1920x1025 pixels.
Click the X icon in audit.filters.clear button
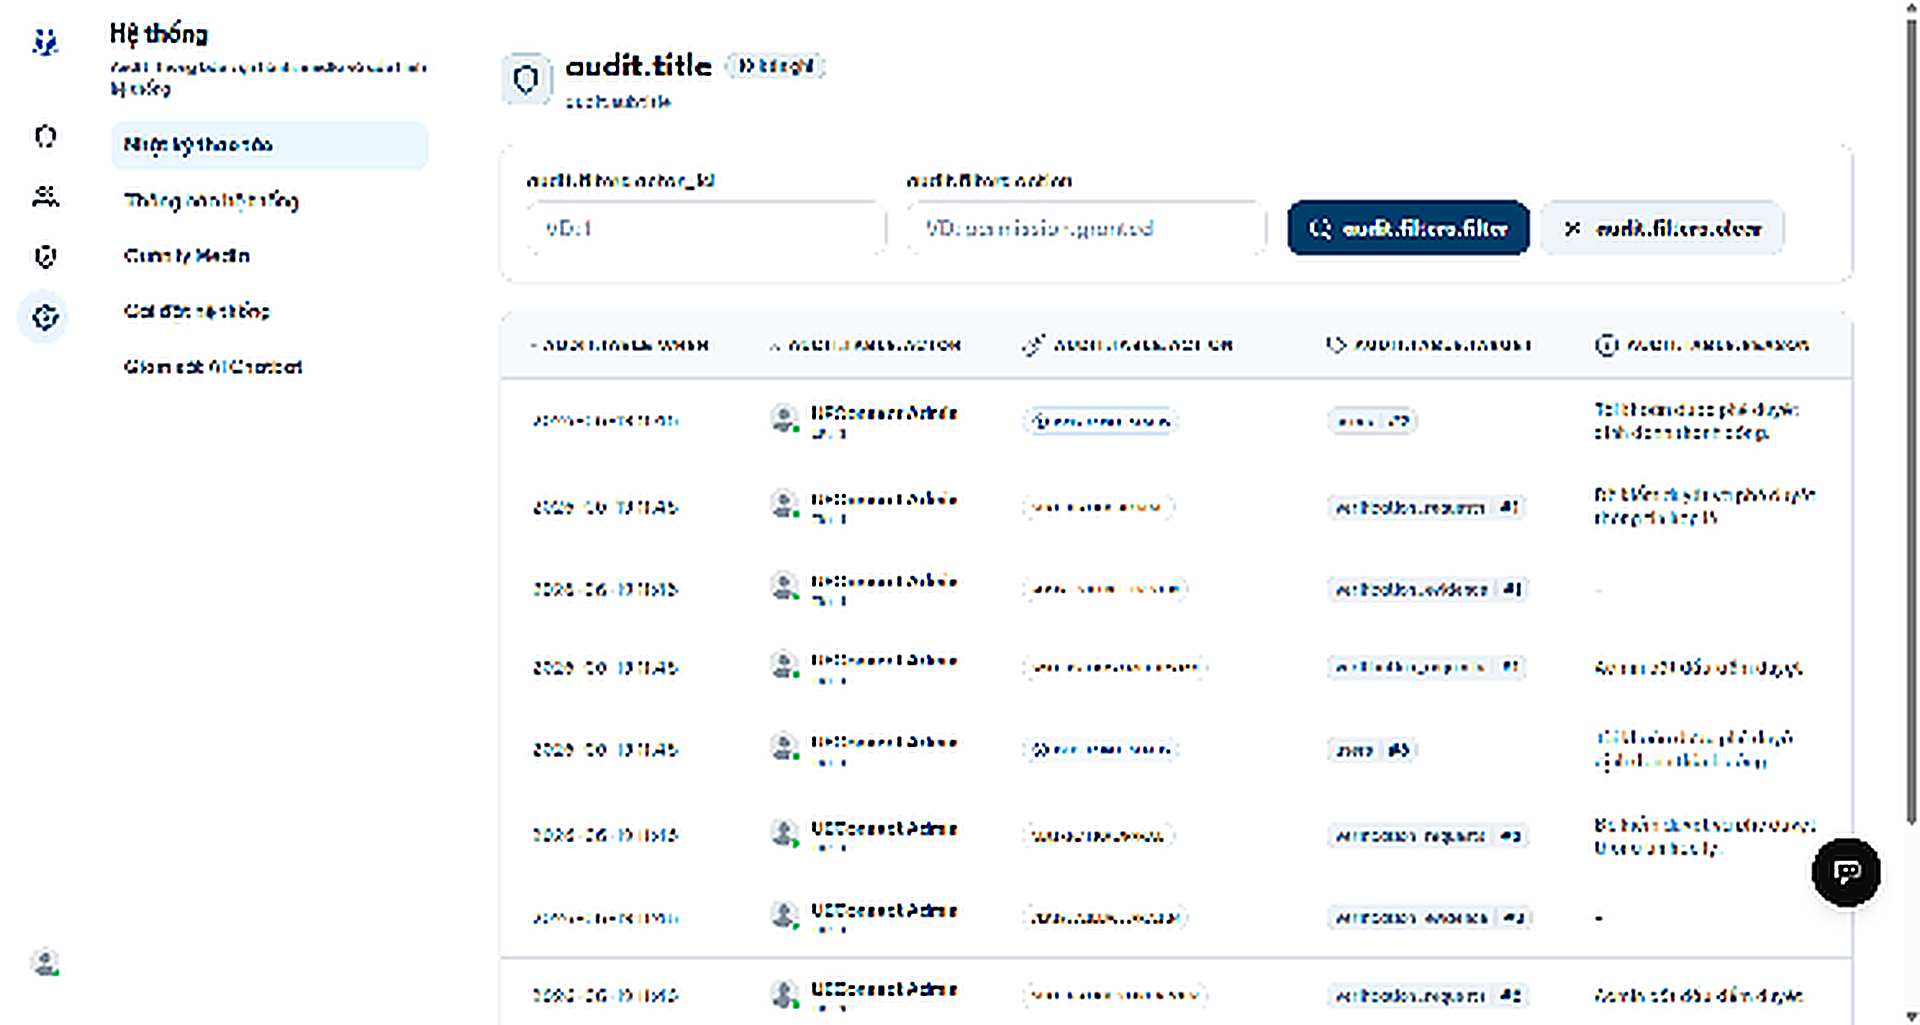tap(1572, 229)
